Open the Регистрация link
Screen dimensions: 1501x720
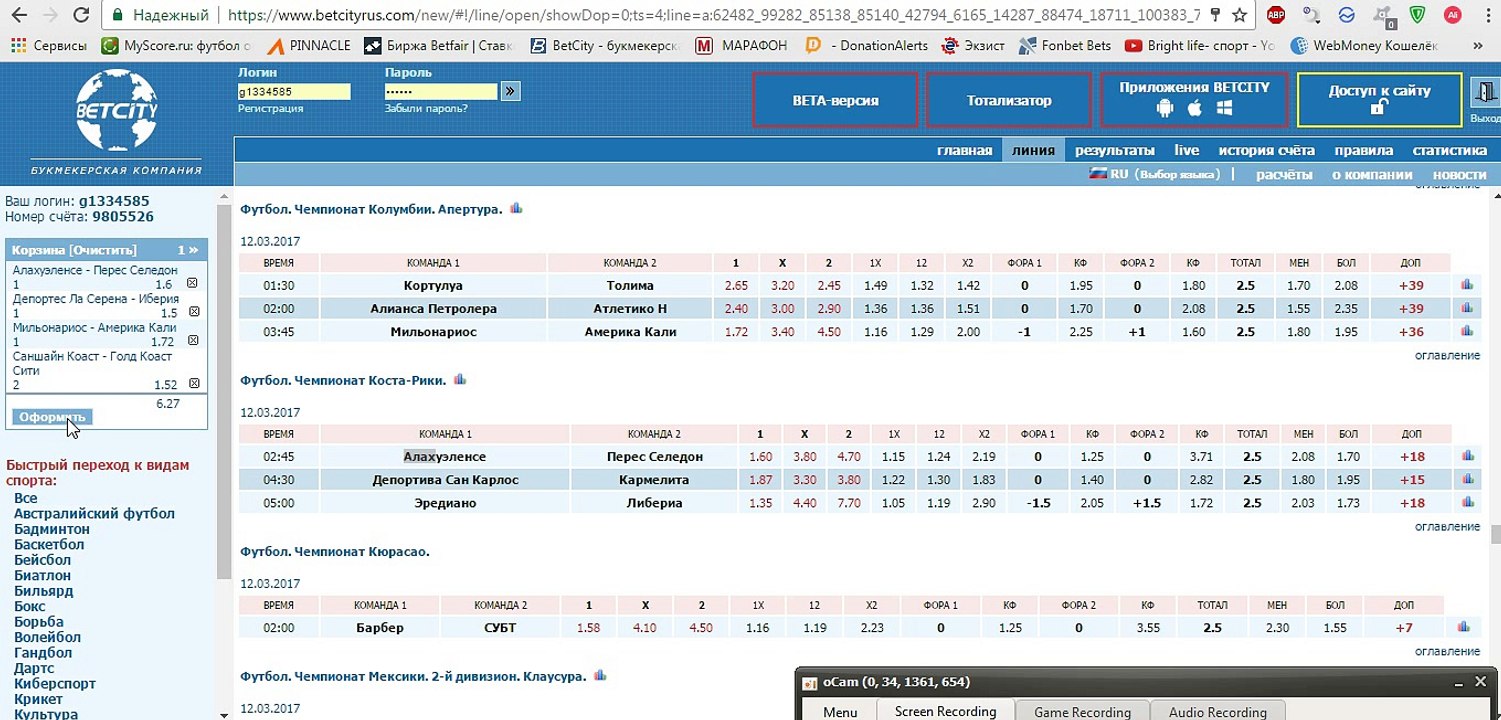tap(270, 108)
